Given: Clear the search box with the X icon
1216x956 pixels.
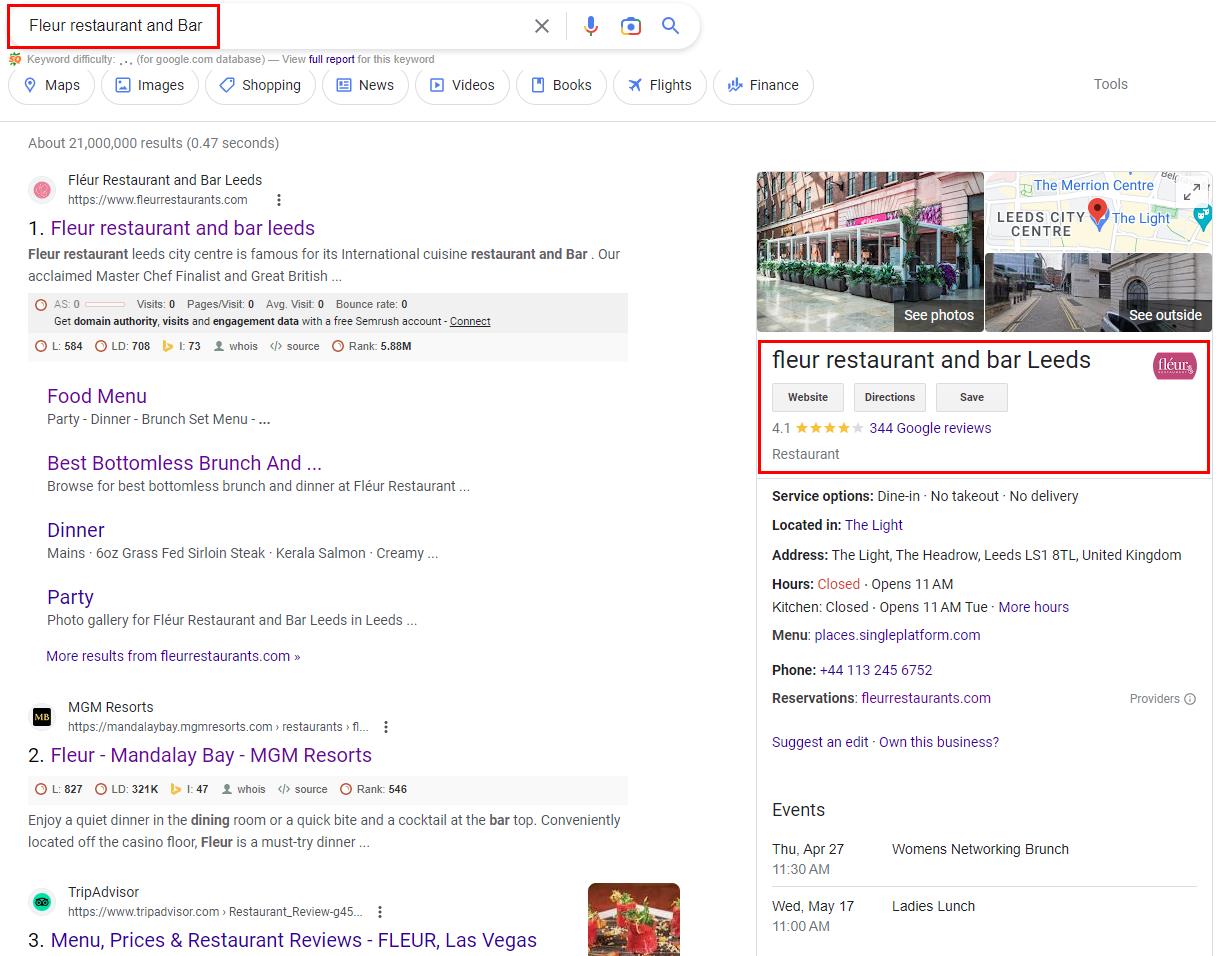Looking at the screenshot, I should point(542,26).
